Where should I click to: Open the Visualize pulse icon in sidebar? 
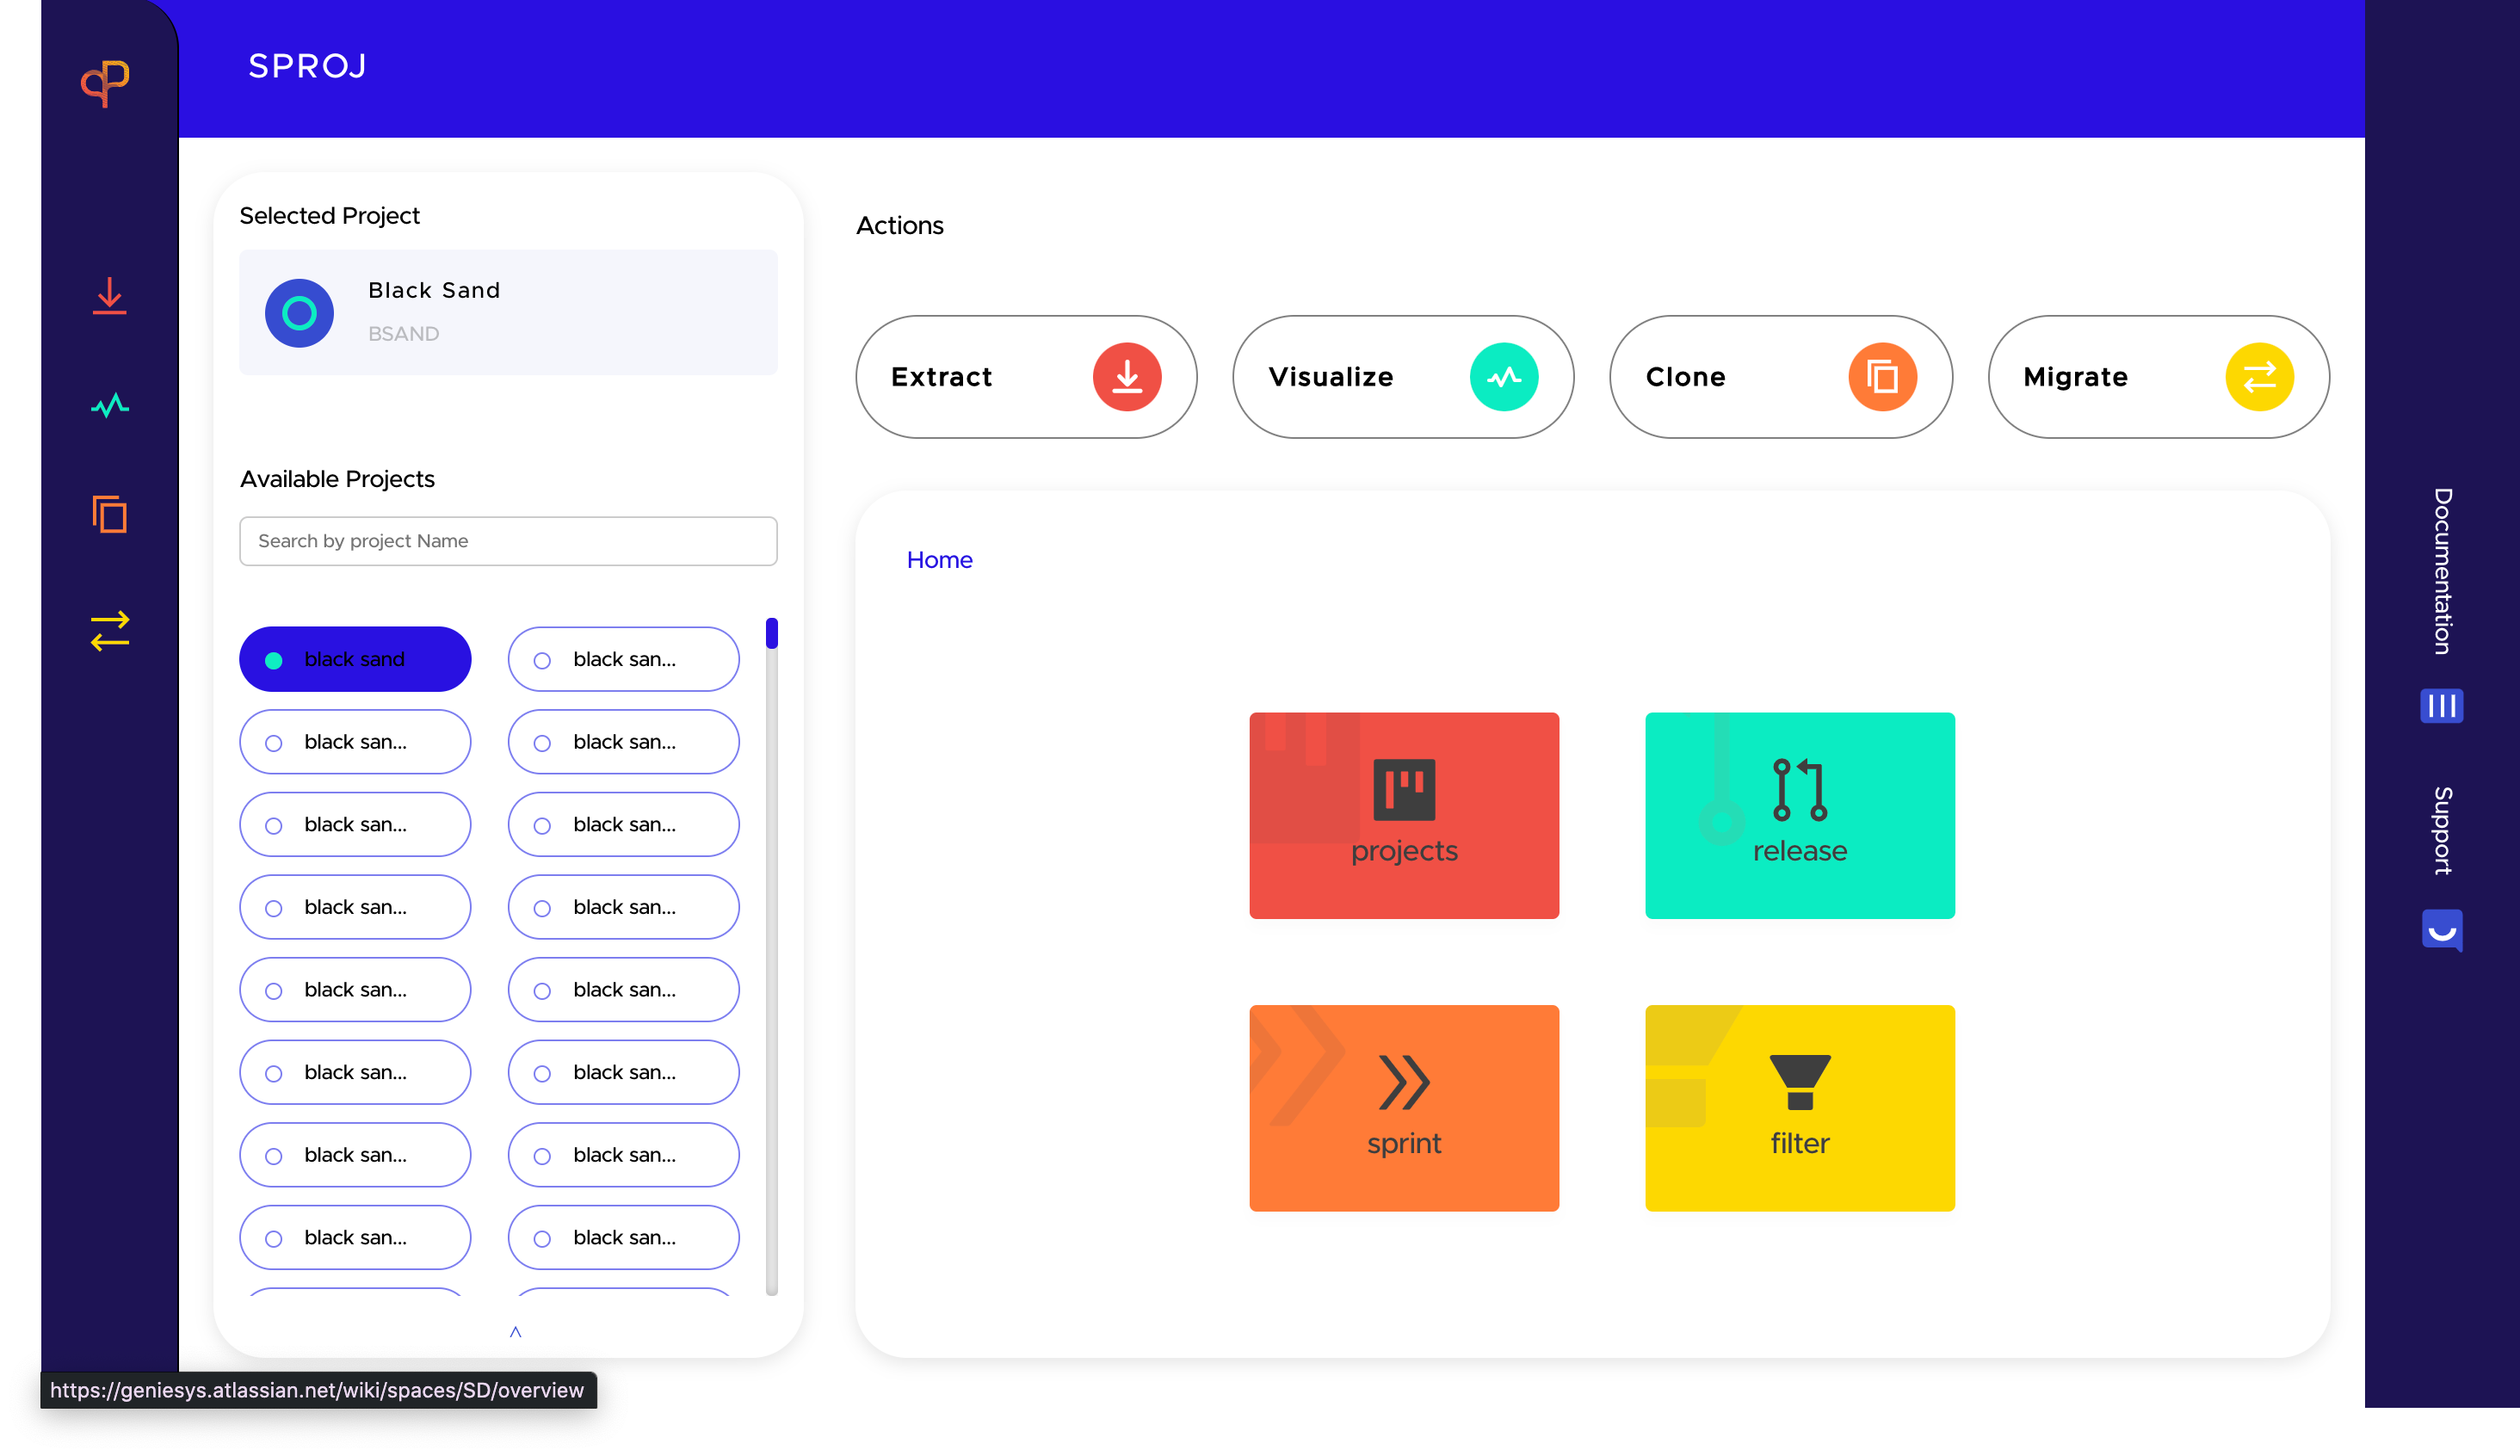pos(110,405)
